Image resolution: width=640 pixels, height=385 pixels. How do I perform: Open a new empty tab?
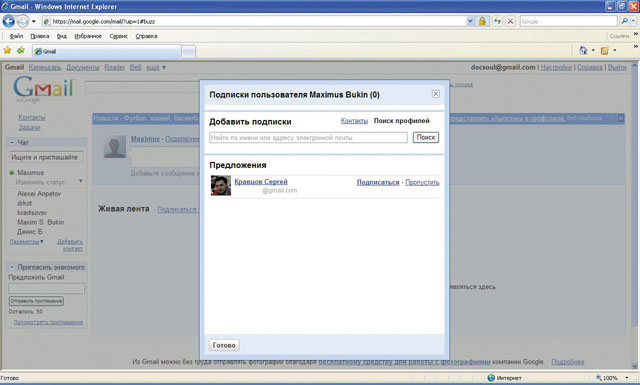tap(188, 52)
